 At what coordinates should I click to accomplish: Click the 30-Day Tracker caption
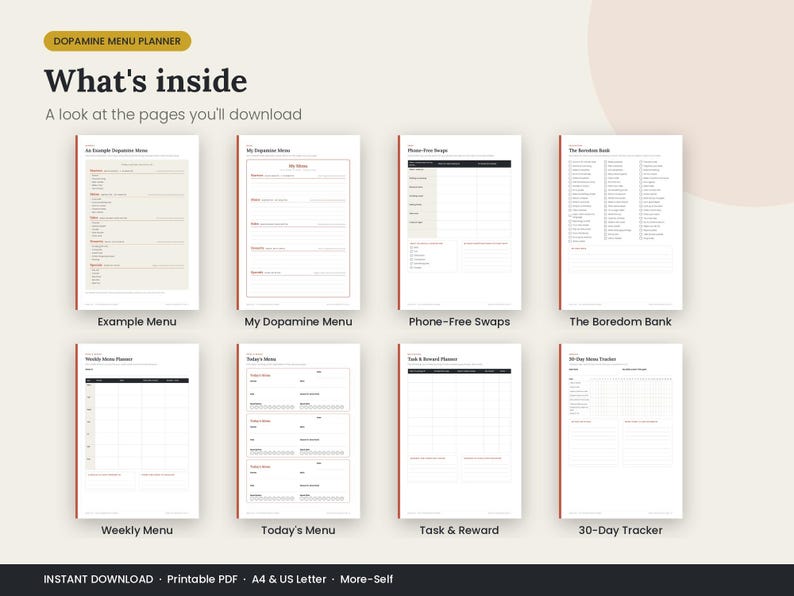(621, 531)
